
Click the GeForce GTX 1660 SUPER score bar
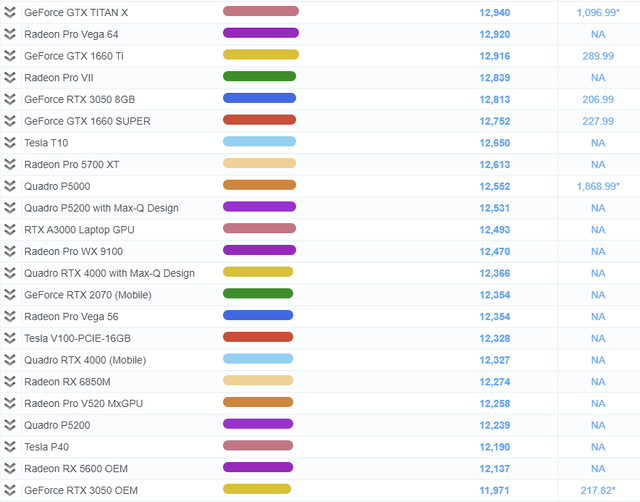point(259,121)
